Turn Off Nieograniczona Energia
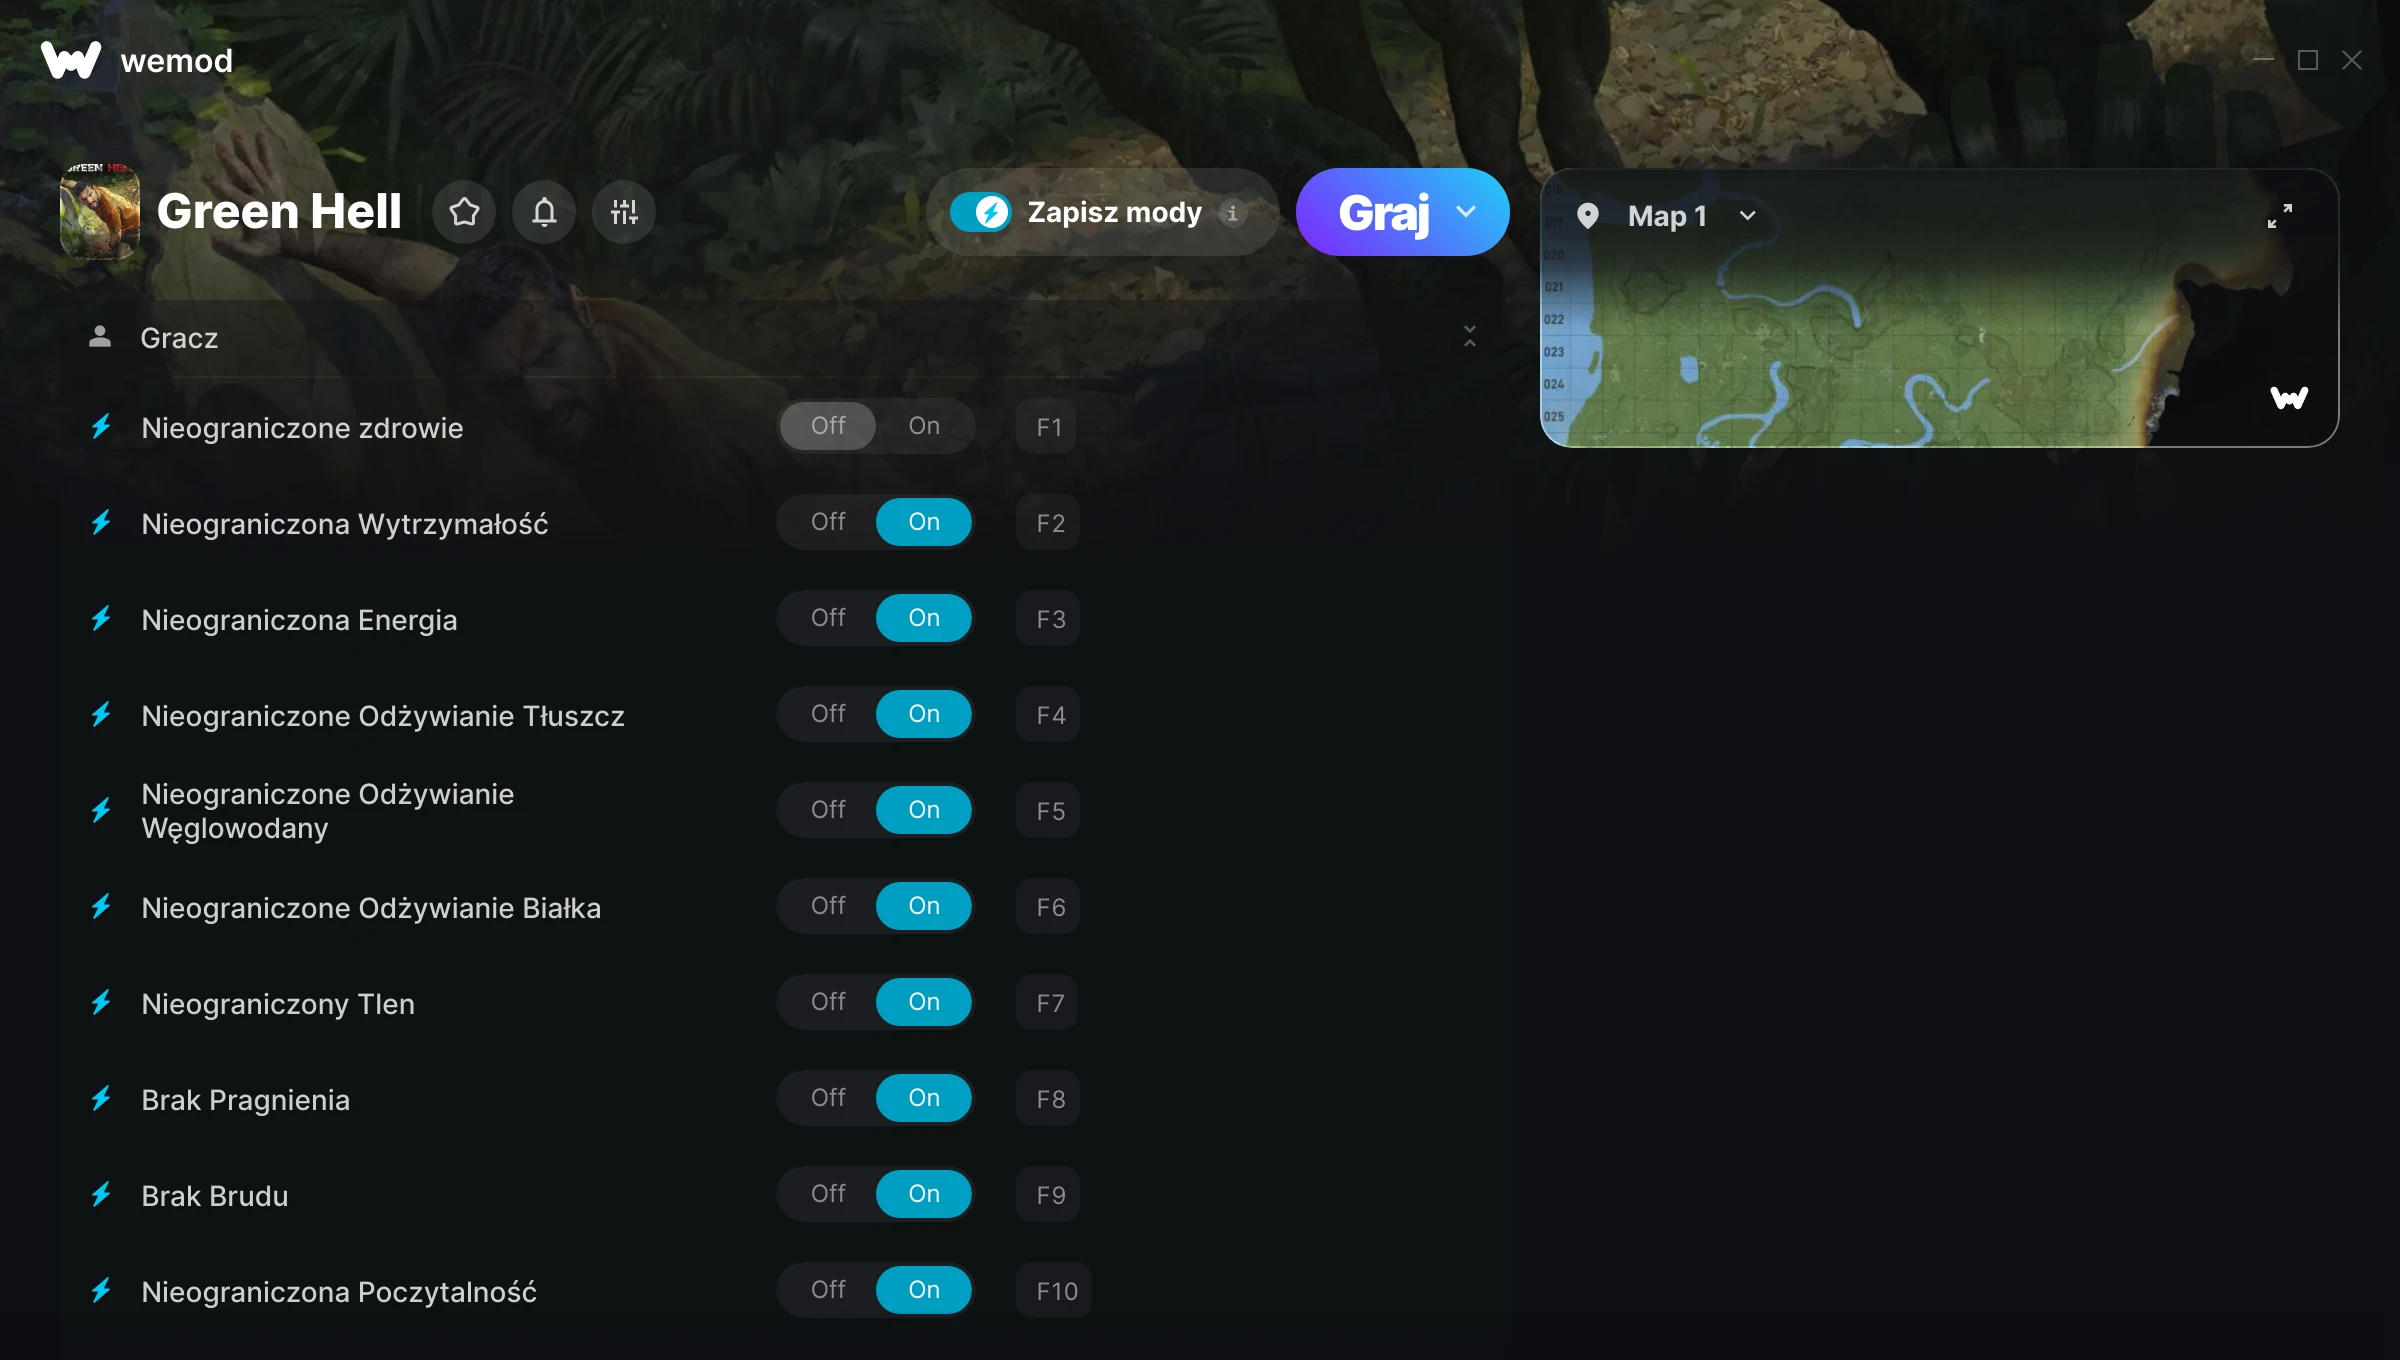The width and height of the screenshot is (2400, 1360). (828, 618)
